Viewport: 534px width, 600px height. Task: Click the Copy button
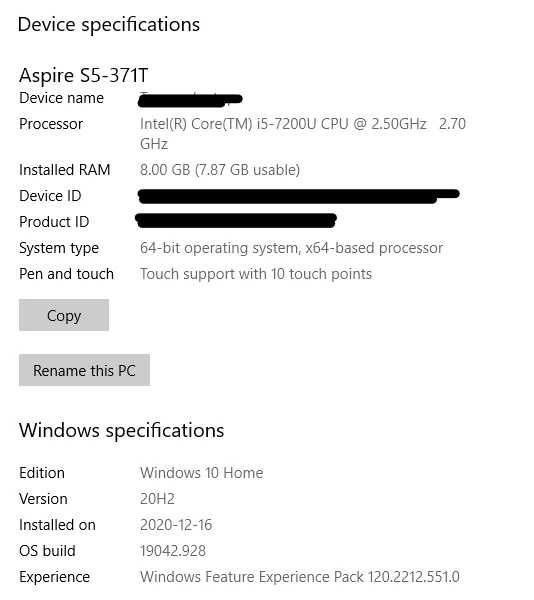click(64, 315)
